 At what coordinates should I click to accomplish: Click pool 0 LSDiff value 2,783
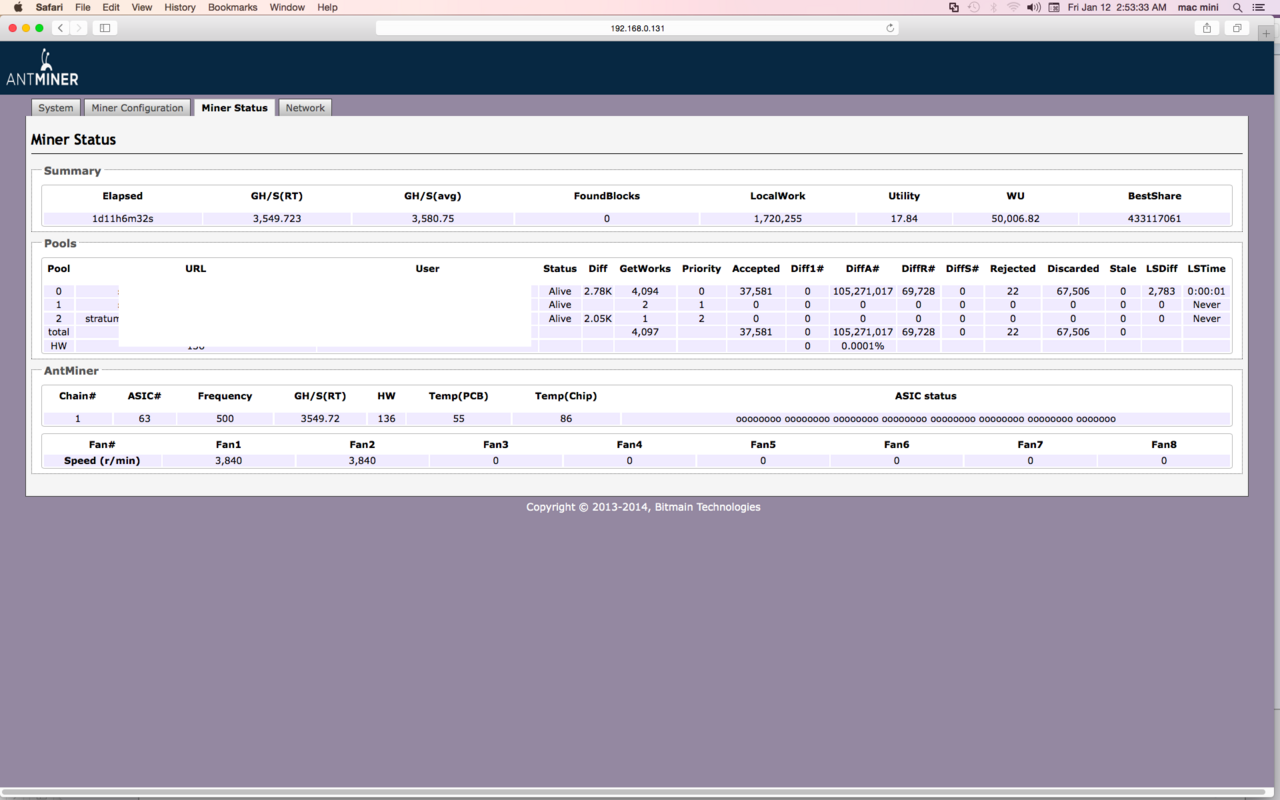pos(1161,291)
